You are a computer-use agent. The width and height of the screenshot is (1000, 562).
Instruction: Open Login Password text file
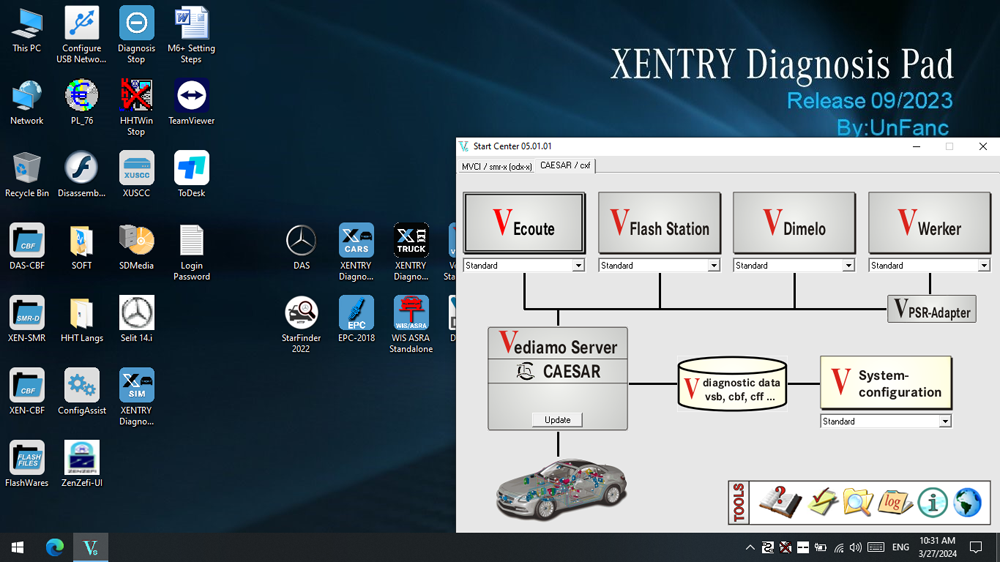click(x=191, y=253)
